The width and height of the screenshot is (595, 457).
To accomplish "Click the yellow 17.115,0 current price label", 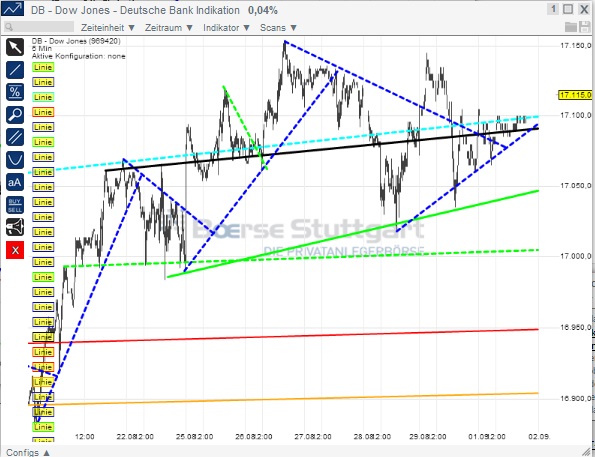I will [575, 95].
